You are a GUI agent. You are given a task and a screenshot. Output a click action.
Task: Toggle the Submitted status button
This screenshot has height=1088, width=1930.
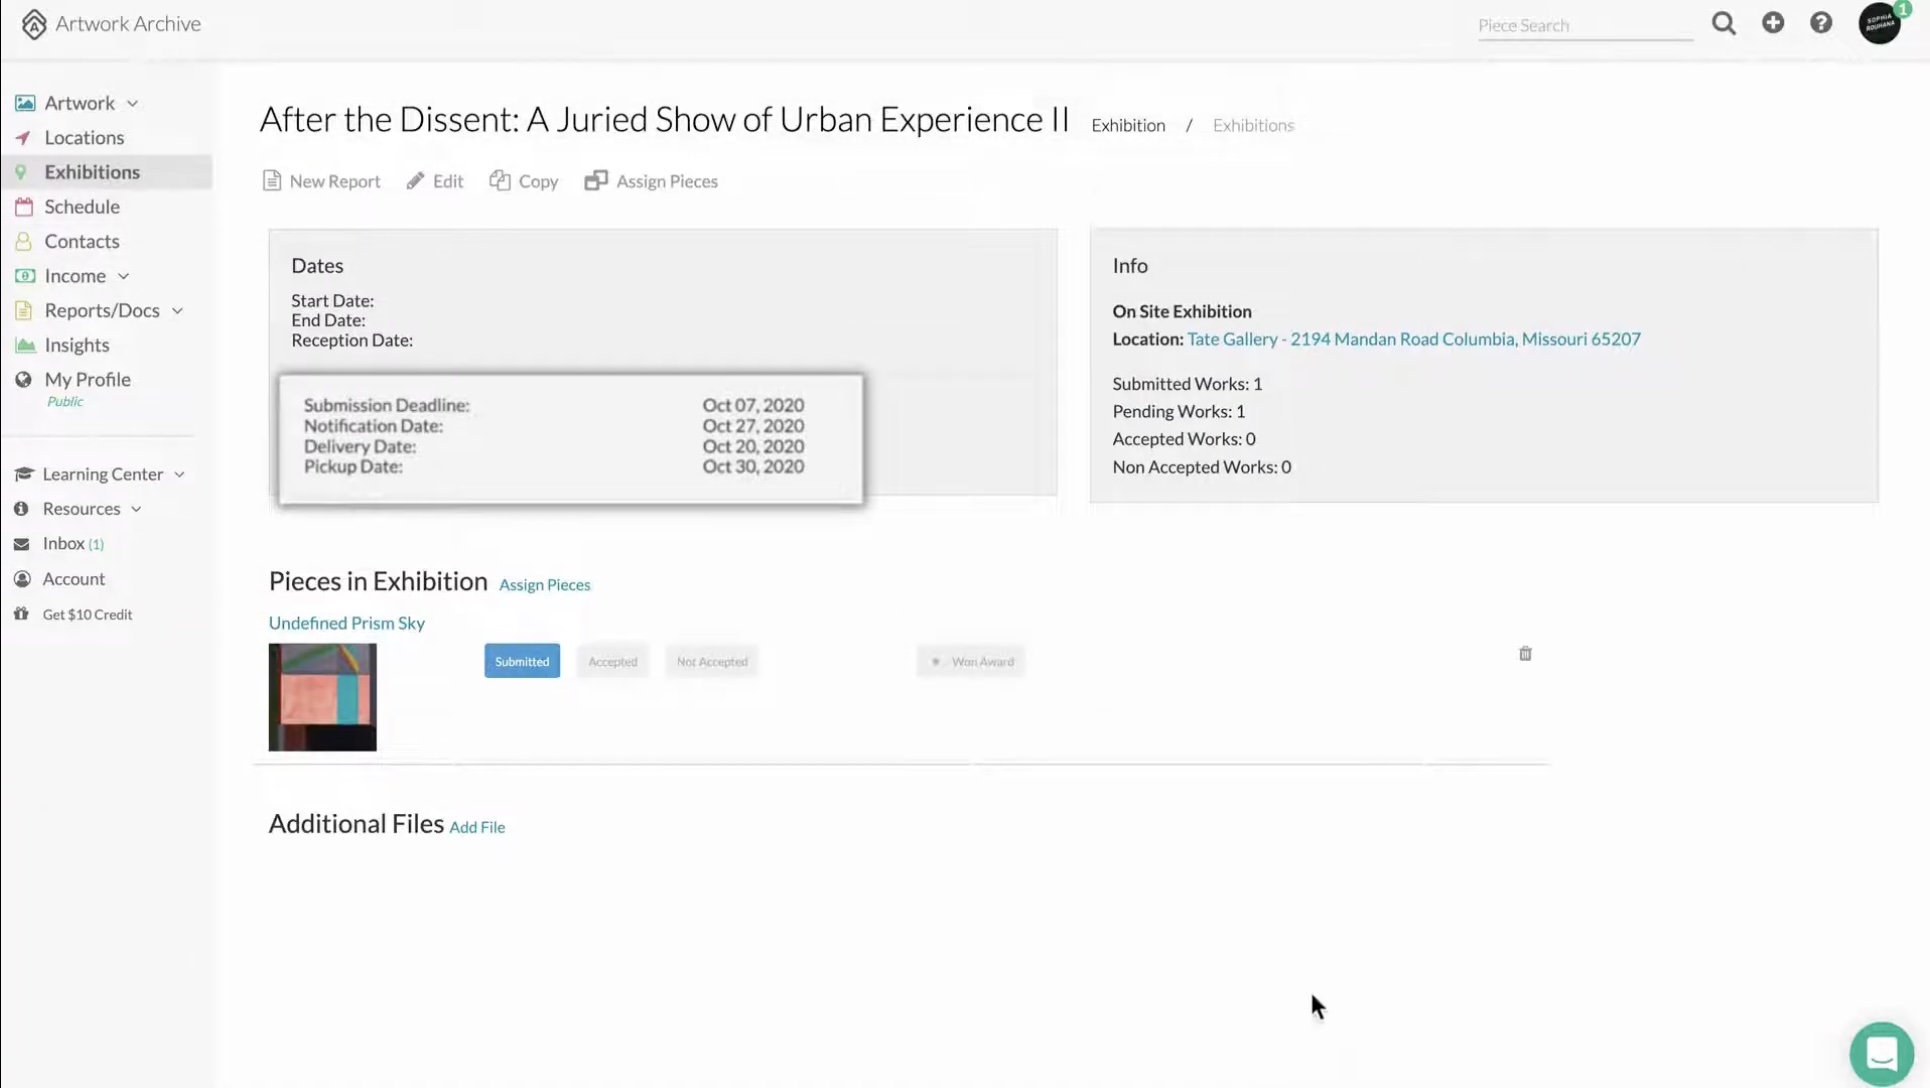pyautogui.click(x=522, y=661)
